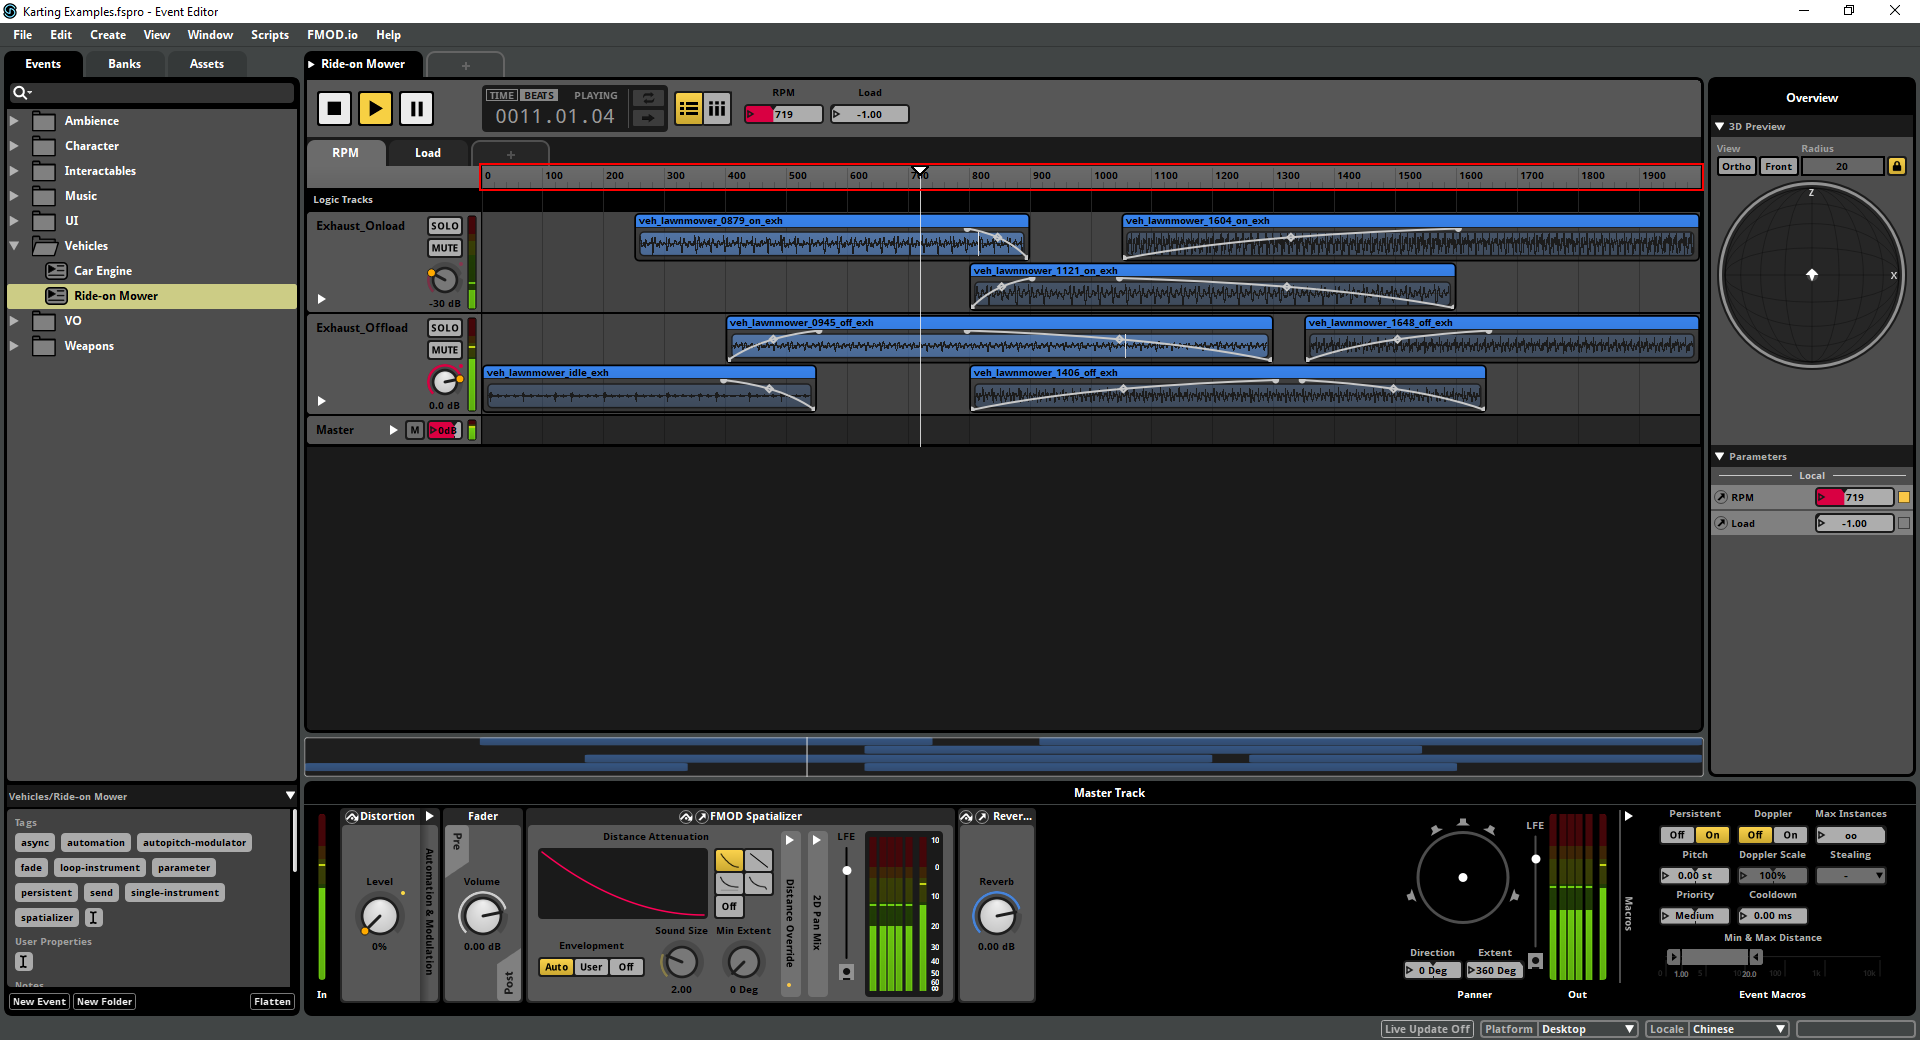
Task: Click the New Event button
Action: 39,1001
